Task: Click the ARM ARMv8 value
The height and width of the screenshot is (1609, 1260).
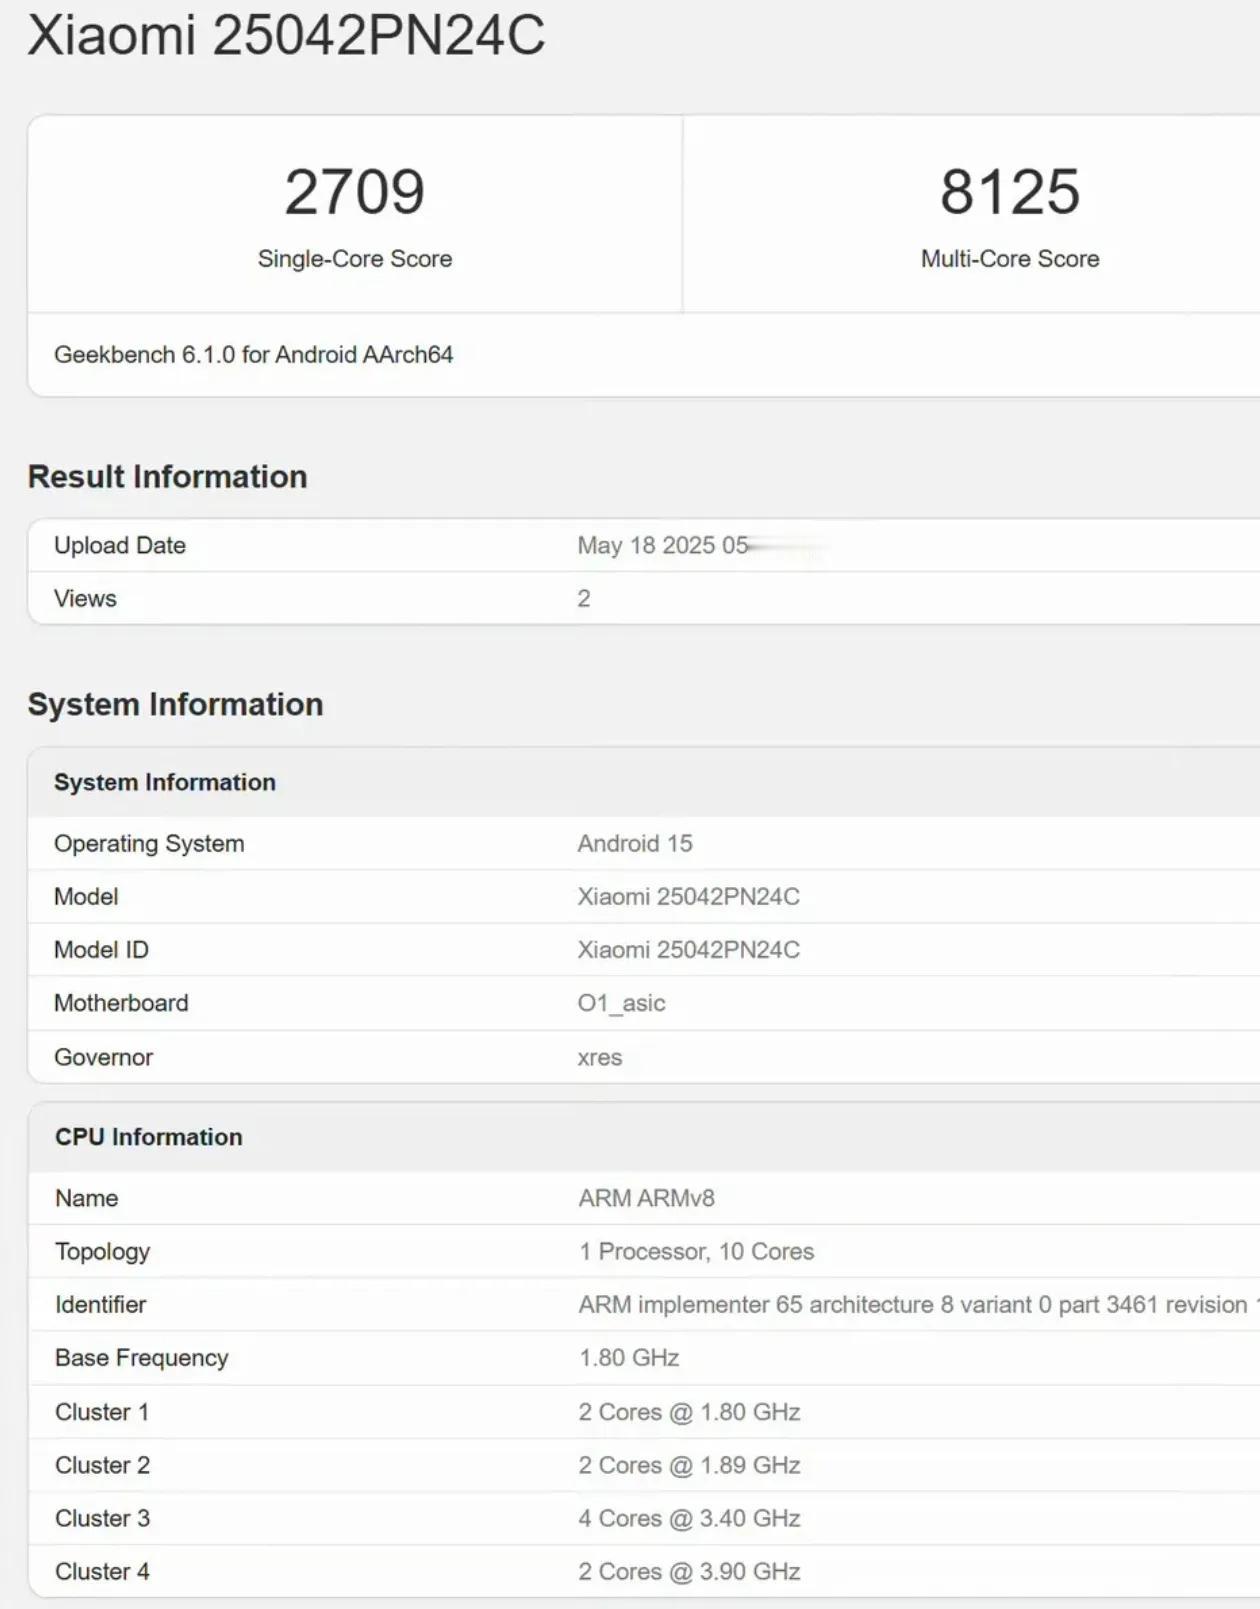Action: 646,1198
